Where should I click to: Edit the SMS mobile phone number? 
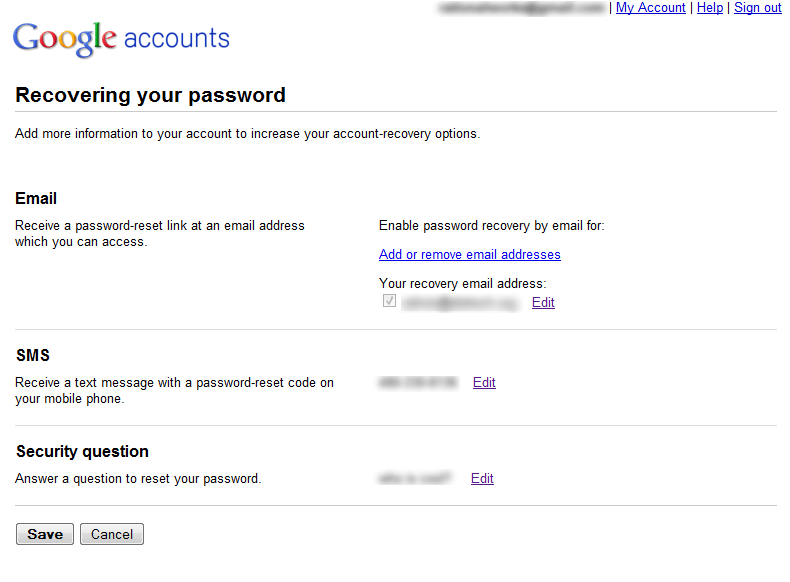[484, 382]
